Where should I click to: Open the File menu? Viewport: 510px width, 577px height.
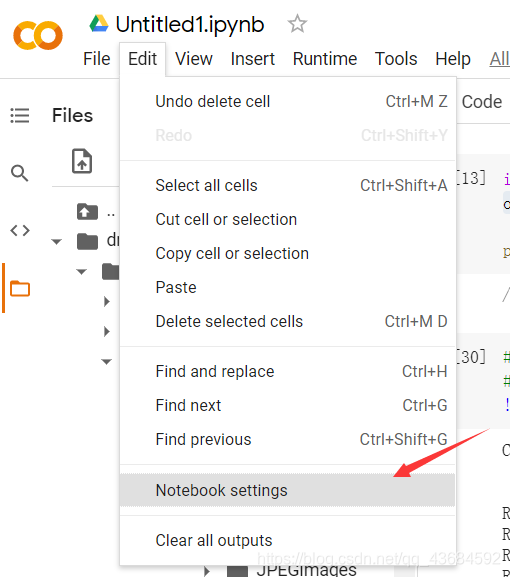pyautogui.click(x=96, y=59)
